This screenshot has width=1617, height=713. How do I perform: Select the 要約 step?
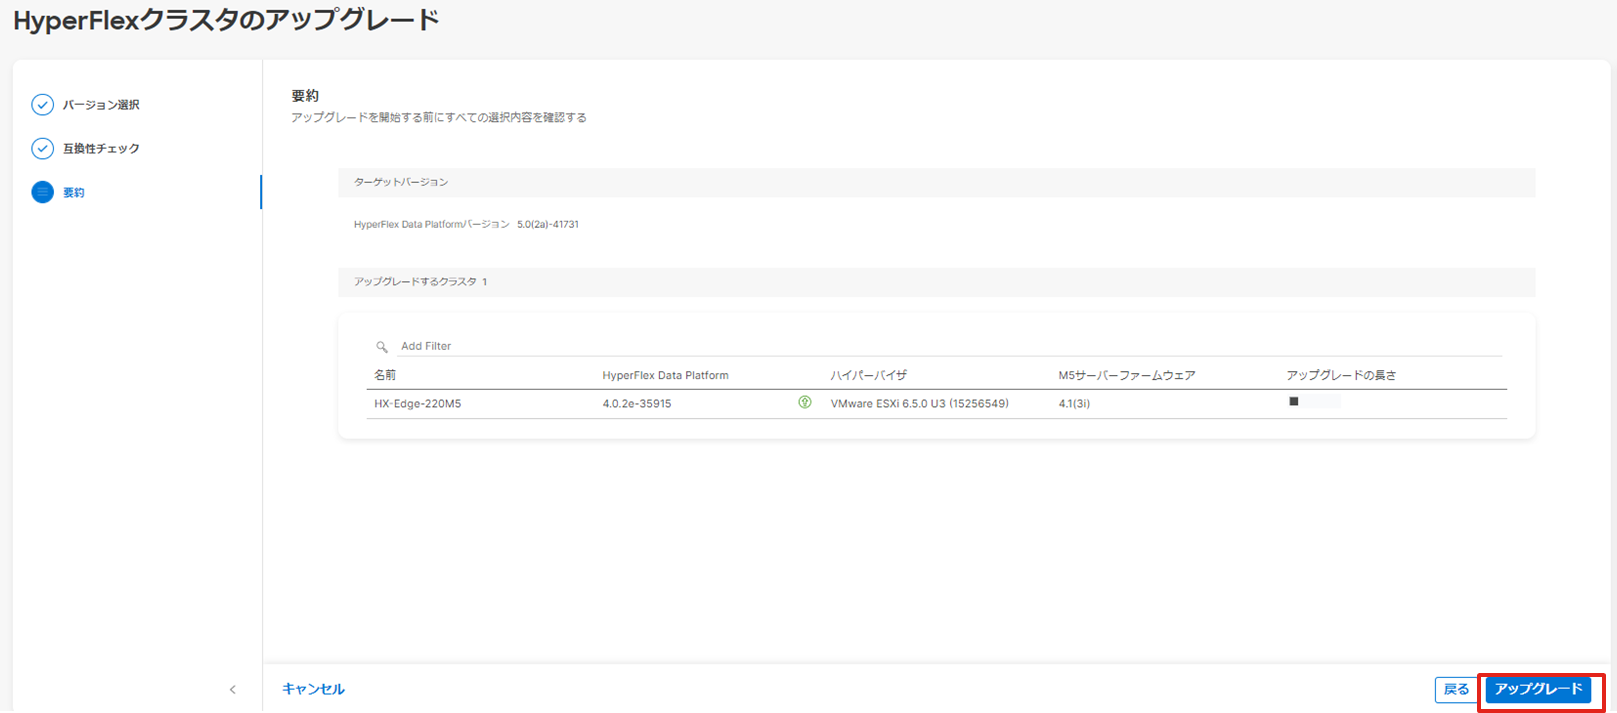click(x=74, y=193)
